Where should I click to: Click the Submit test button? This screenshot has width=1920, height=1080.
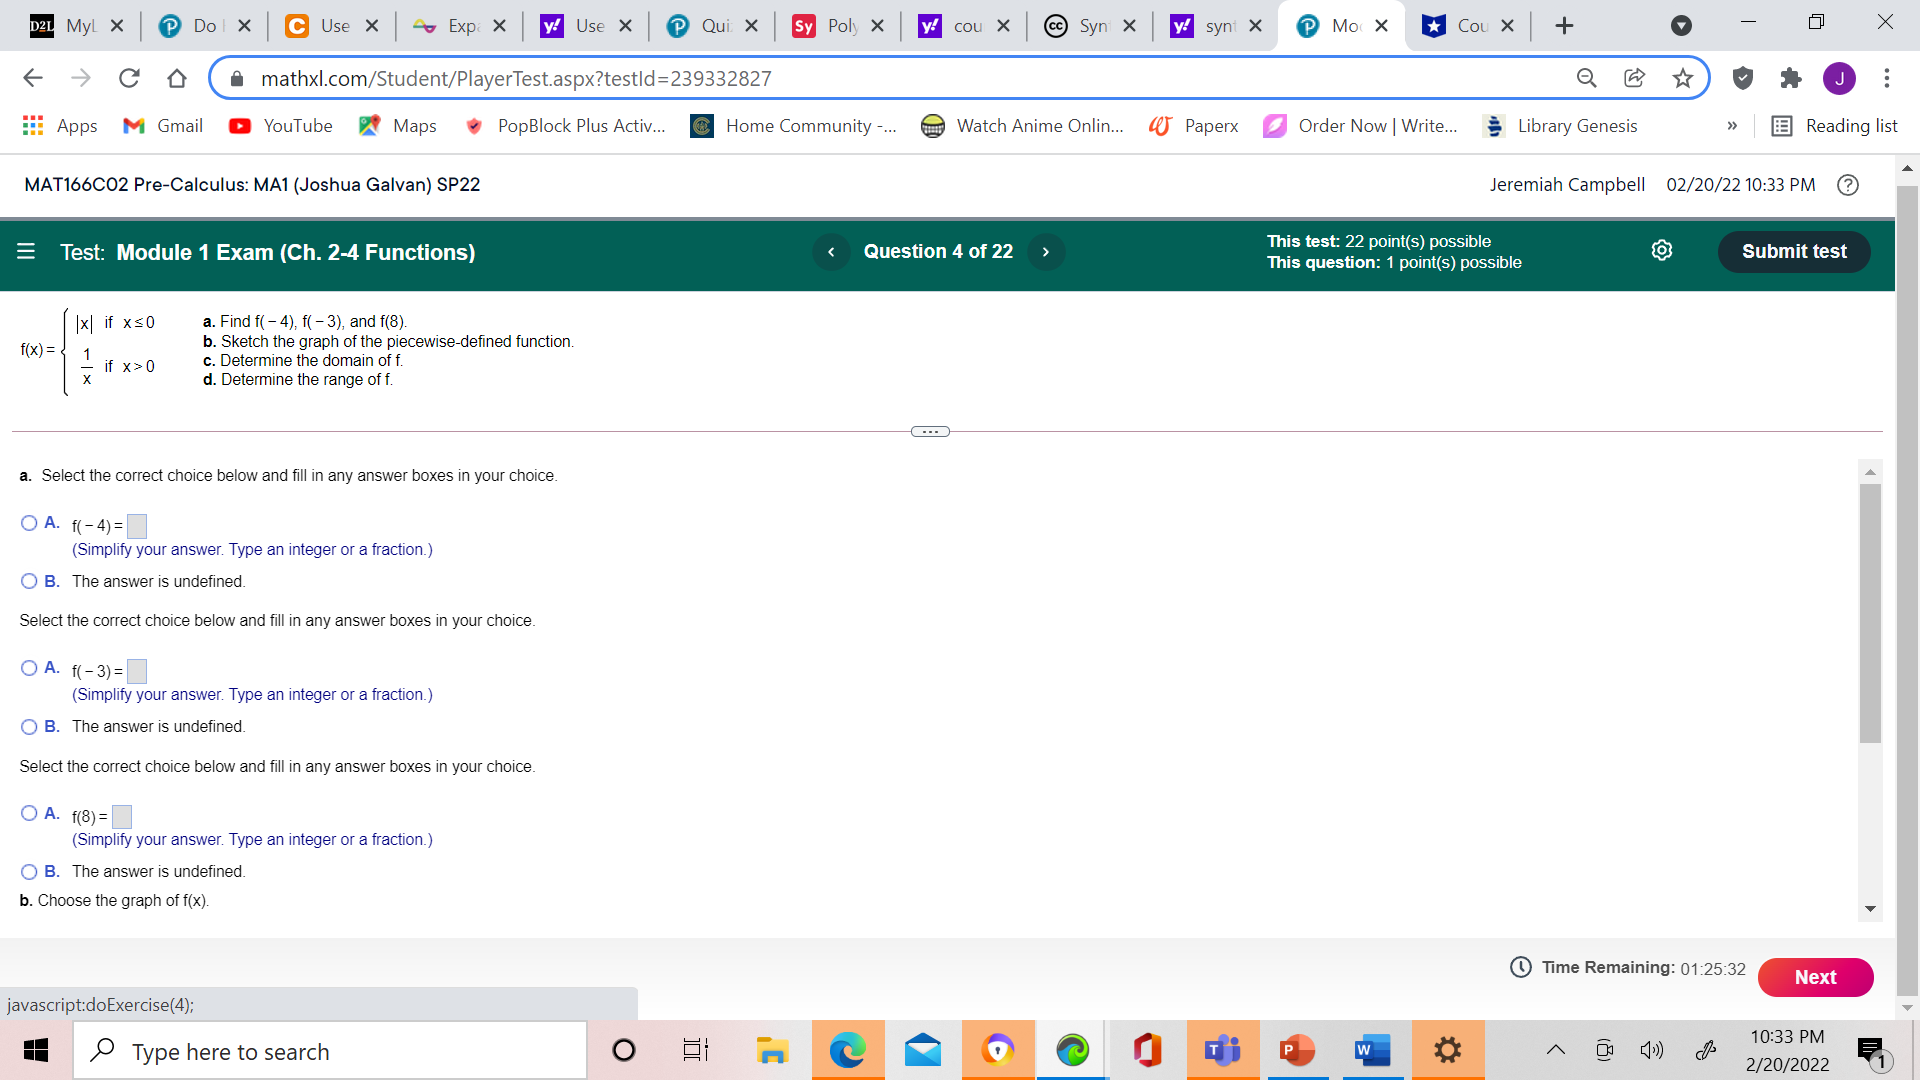point(1793,251)
